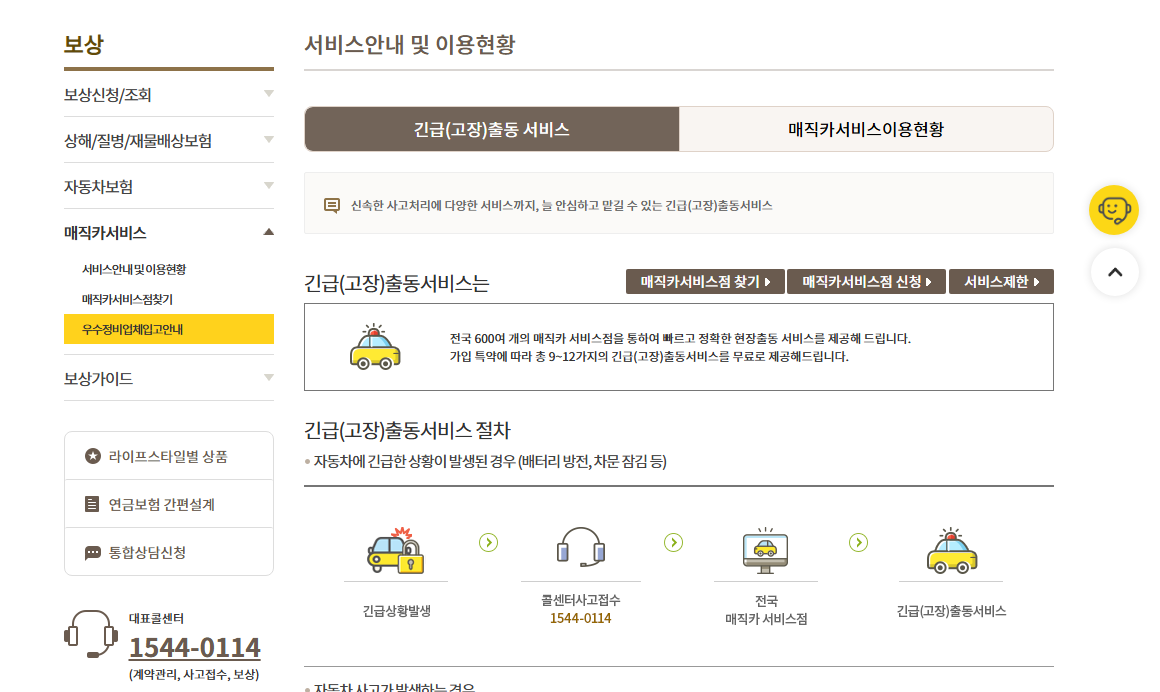1160x692 pixels.
Task: Click the 가입 특약에 따라 총 9~12가지 sentence
Action: 649,356
